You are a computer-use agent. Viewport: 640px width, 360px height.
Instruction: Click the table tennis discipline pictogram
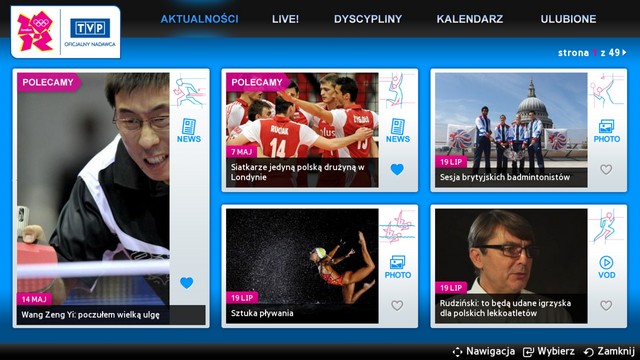click(x=189, y=92)
